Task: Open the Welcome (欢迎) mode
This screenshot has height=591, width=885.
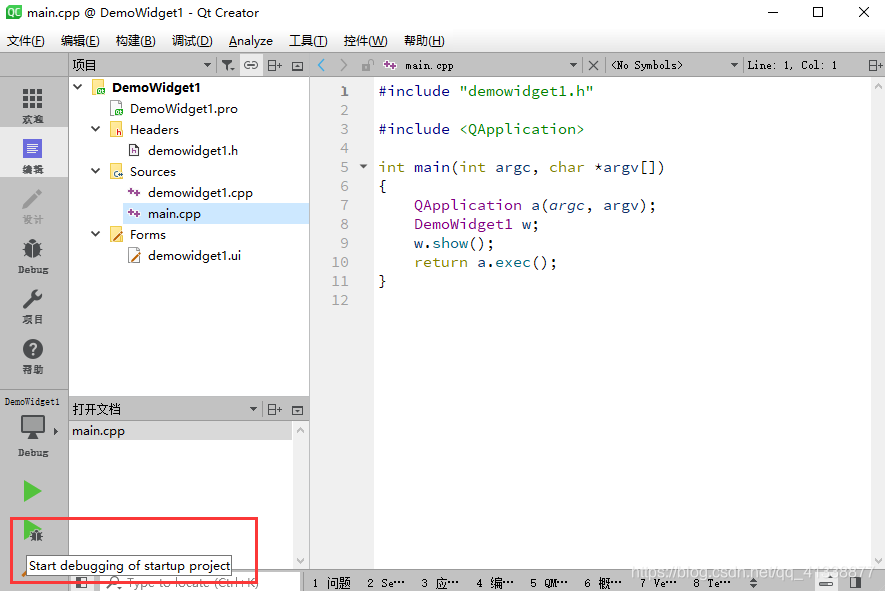Action: click(x=33, y=106)
